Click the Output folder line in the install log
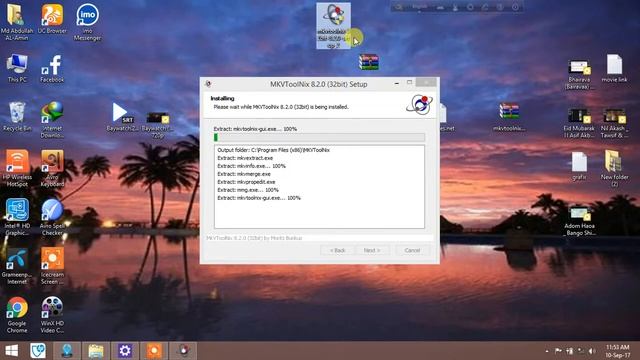640x360 pixels. [x=273, y=150]
